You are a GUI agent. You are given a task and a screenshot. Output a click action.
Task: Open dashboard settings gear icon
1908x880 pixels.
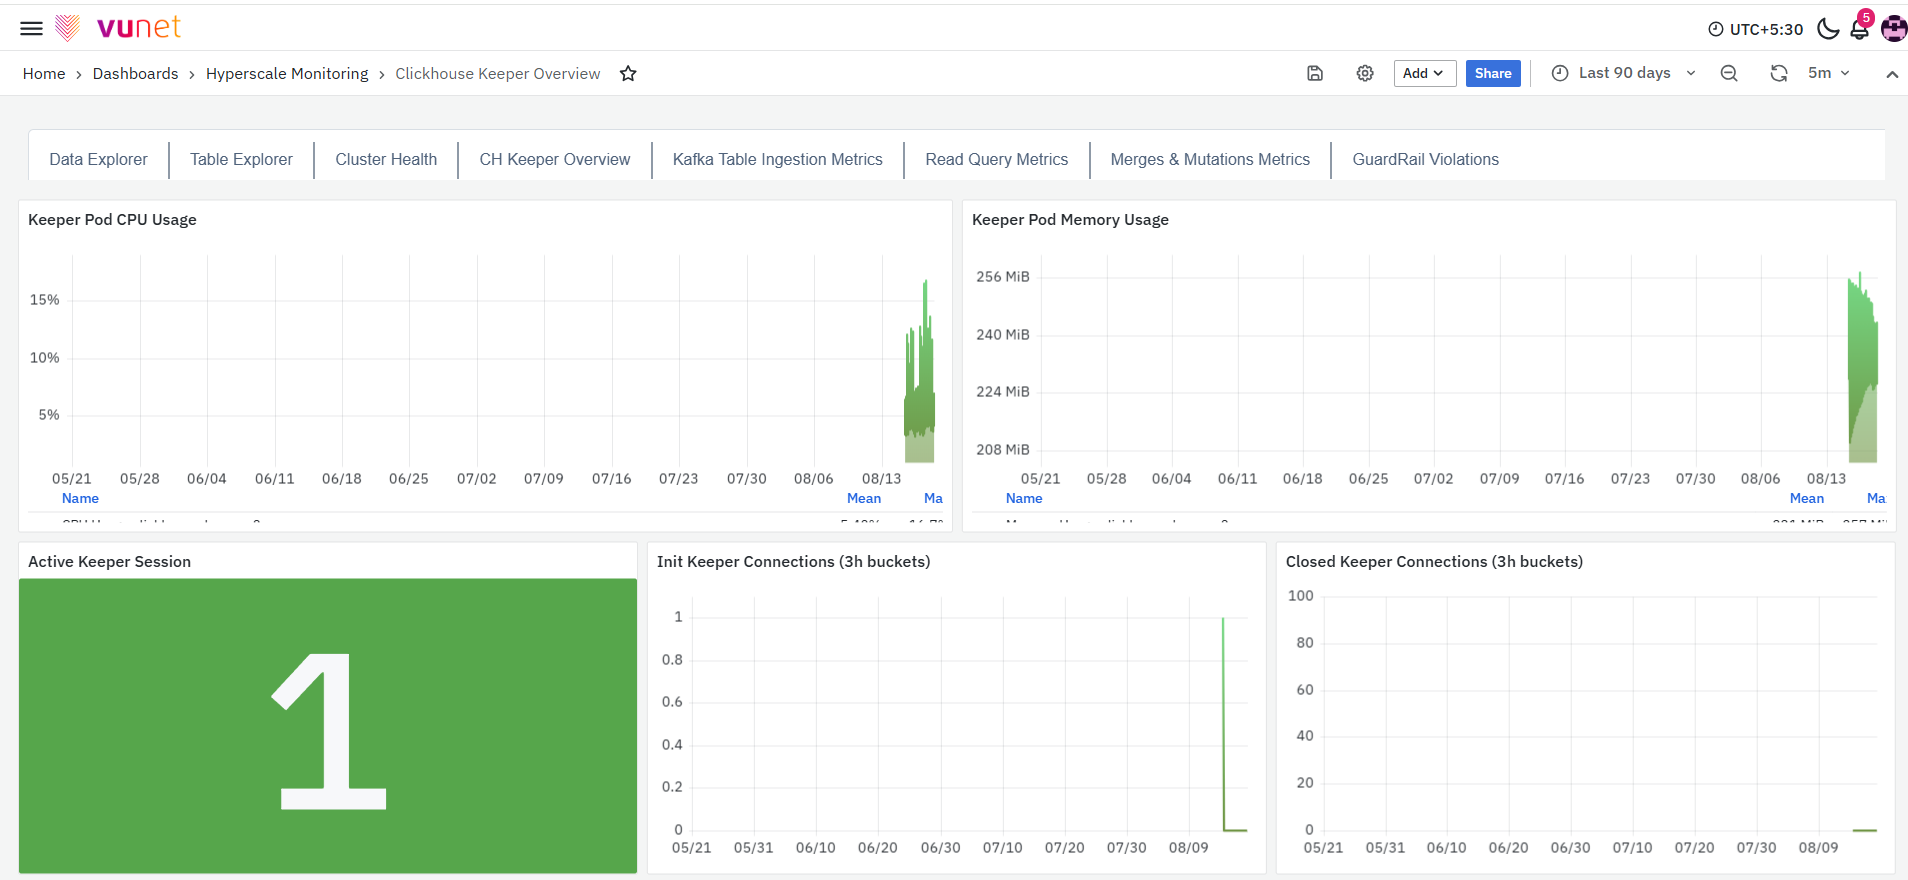click(1365, 73)
